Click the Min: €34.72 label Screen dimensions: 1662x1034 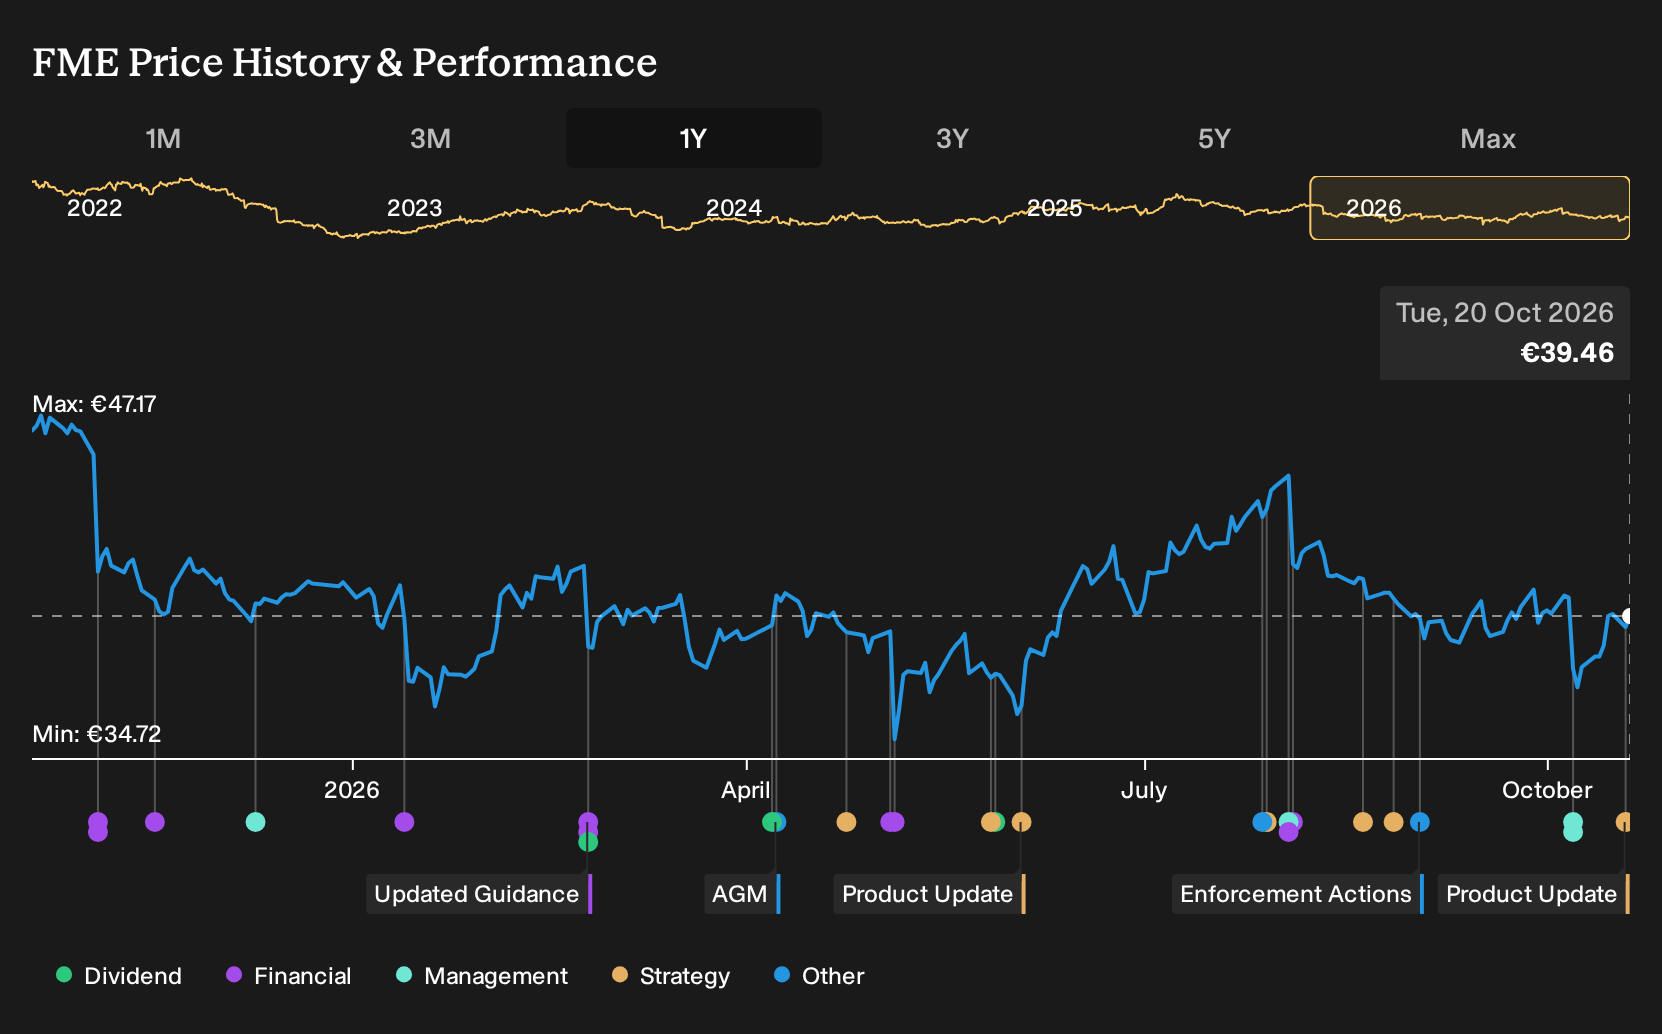click(96, 734)
